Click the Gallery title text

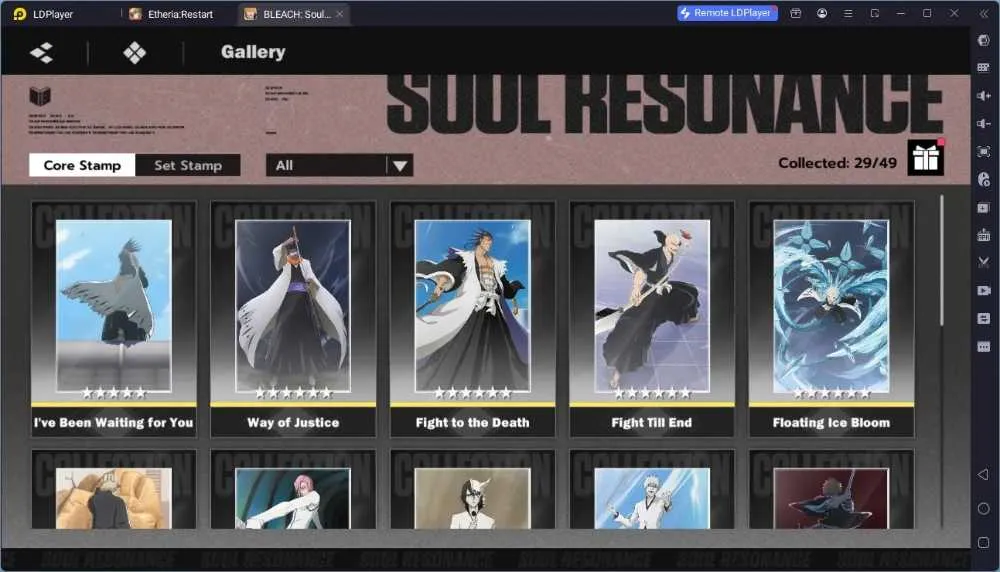point(253,52)
